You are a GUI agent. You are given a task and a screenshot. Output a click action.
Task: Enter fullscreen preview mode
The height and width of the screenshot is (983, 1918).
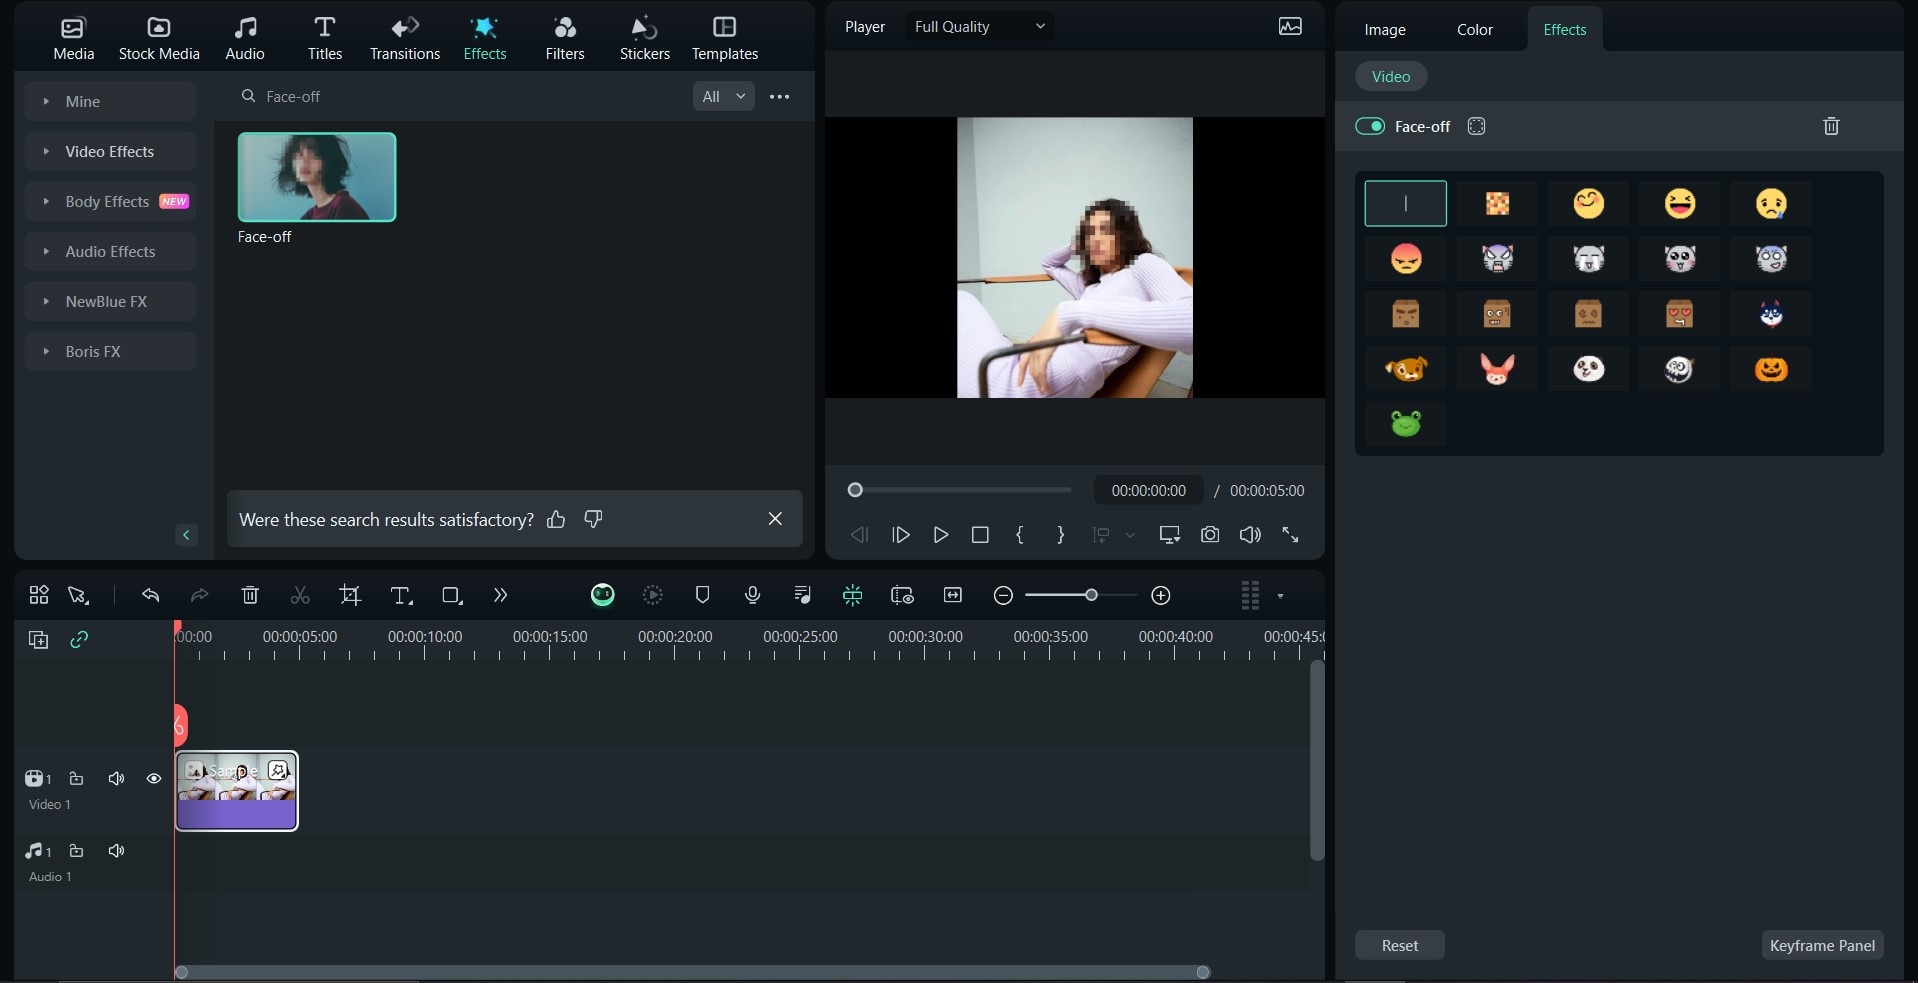pos(1290,535)
